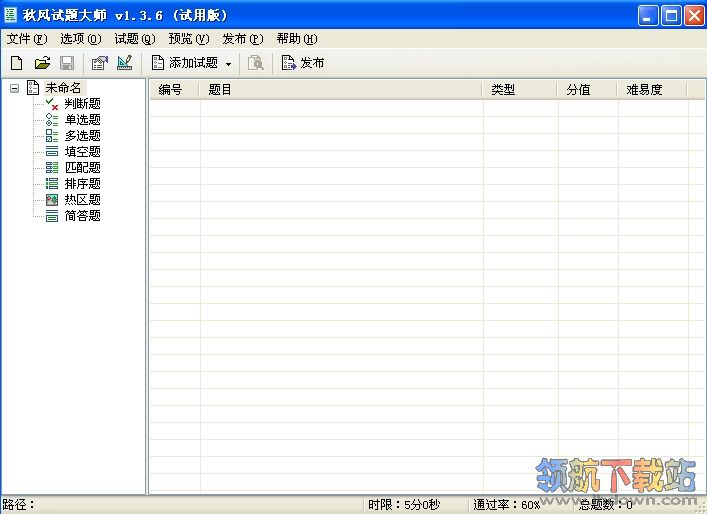Viewport: 707px width, 514px height.
Task: Select 简答题 in the tree
Action: [x=83, y=216]
